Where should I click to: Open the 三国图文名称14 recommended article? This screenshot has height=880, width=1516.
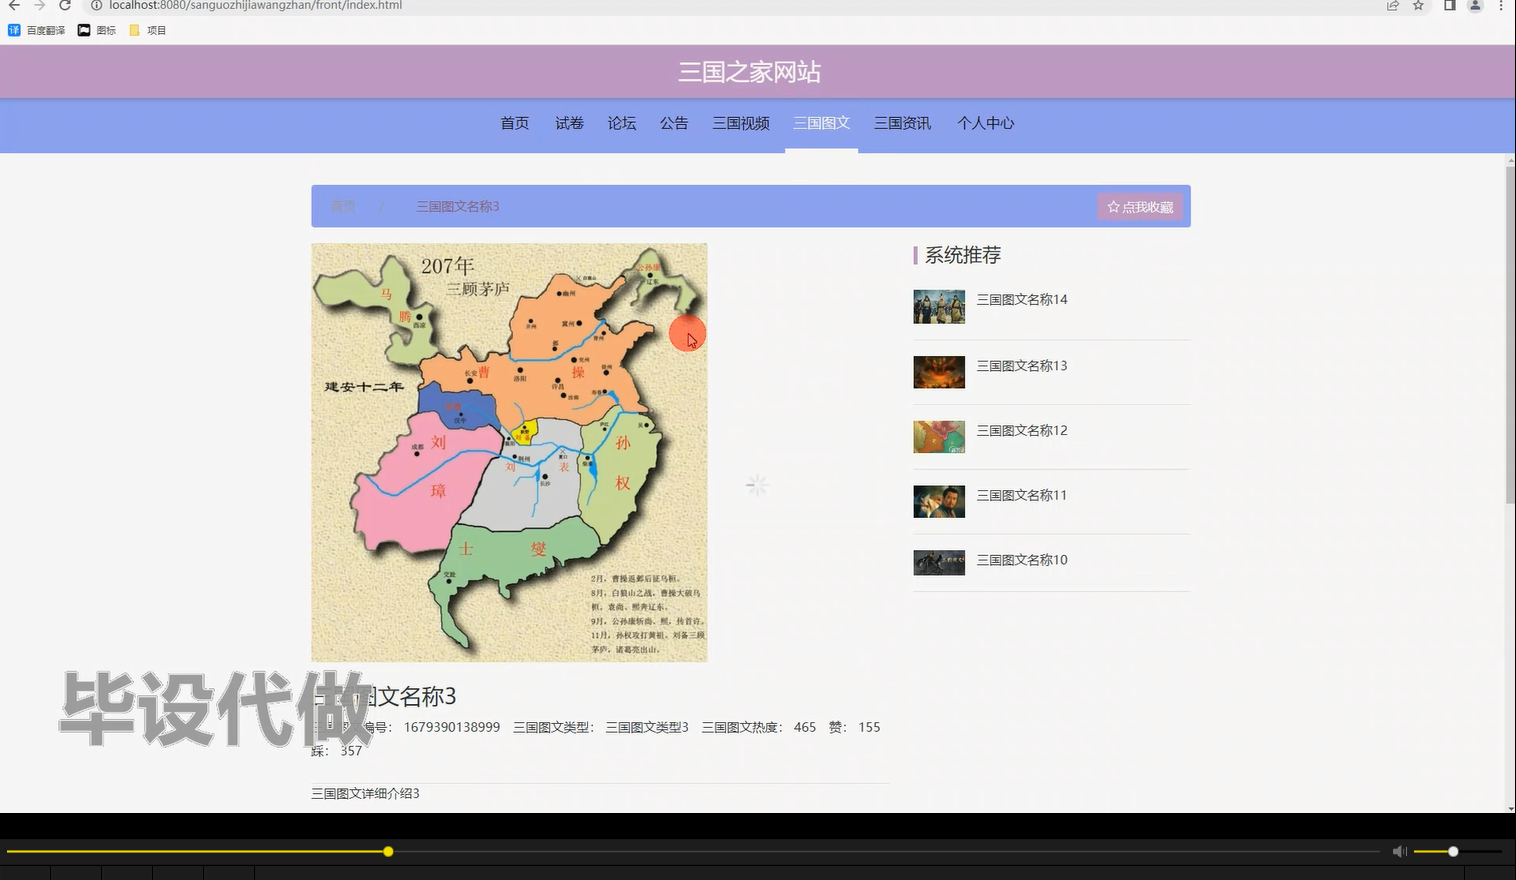coord(1022,299)
